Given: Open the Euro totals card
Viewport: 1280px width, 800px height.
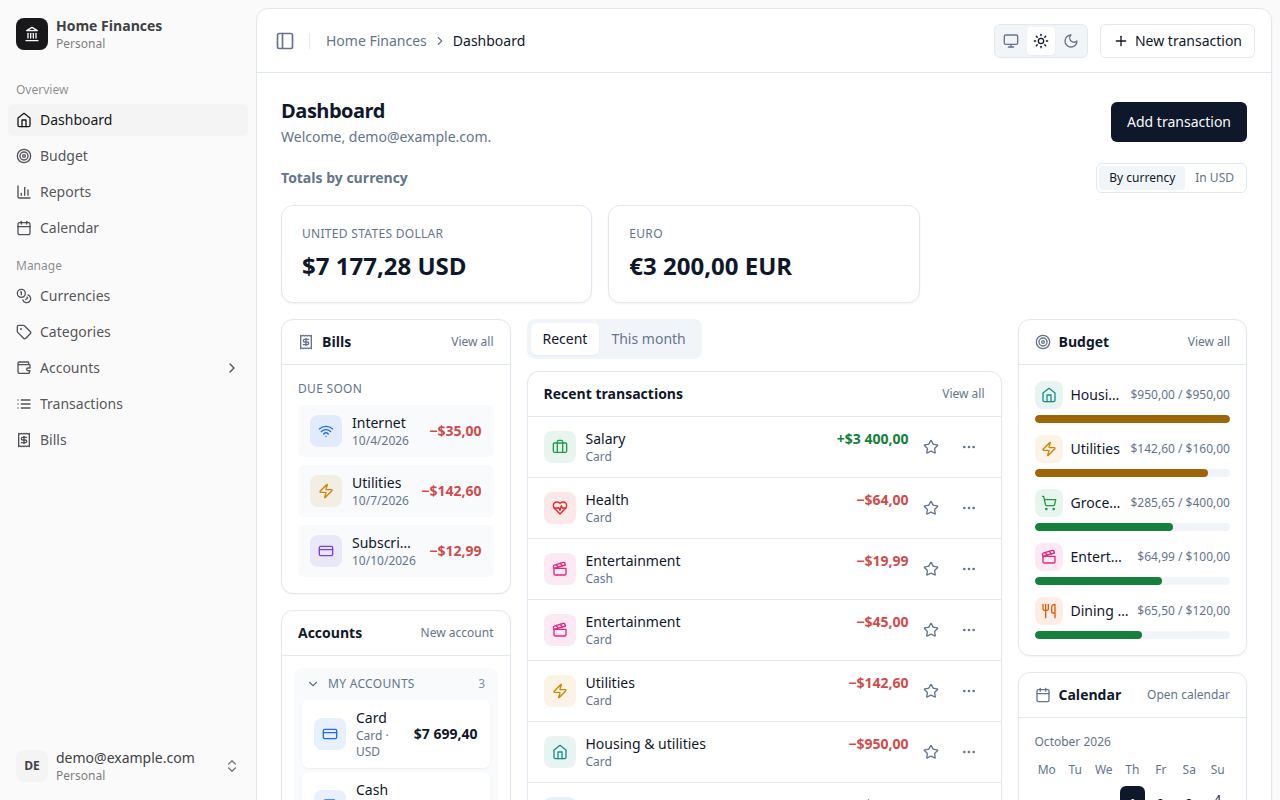Looking at the screenshot, I should (764, 254).
